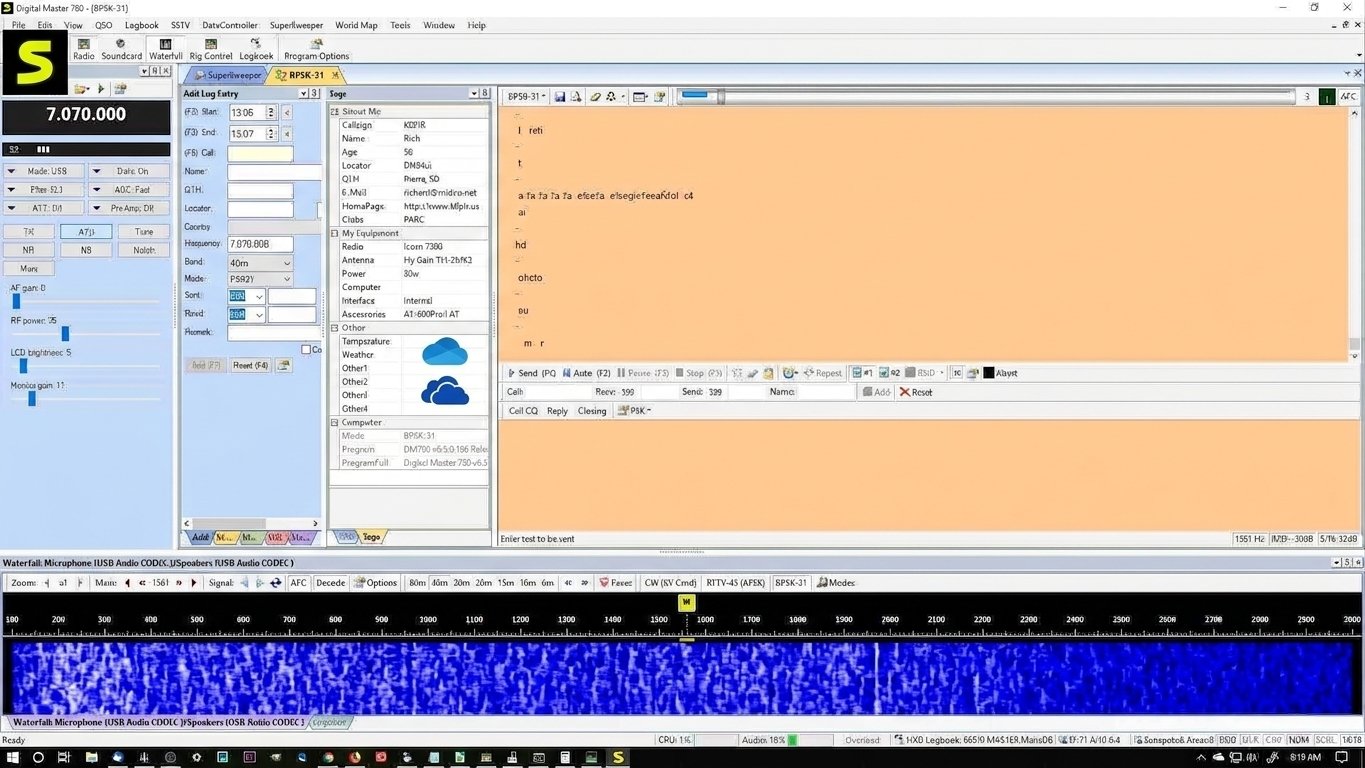Adjust the Monitor gain slider
This screenshot has height=768, width=1365.
[x=32, y=398]
